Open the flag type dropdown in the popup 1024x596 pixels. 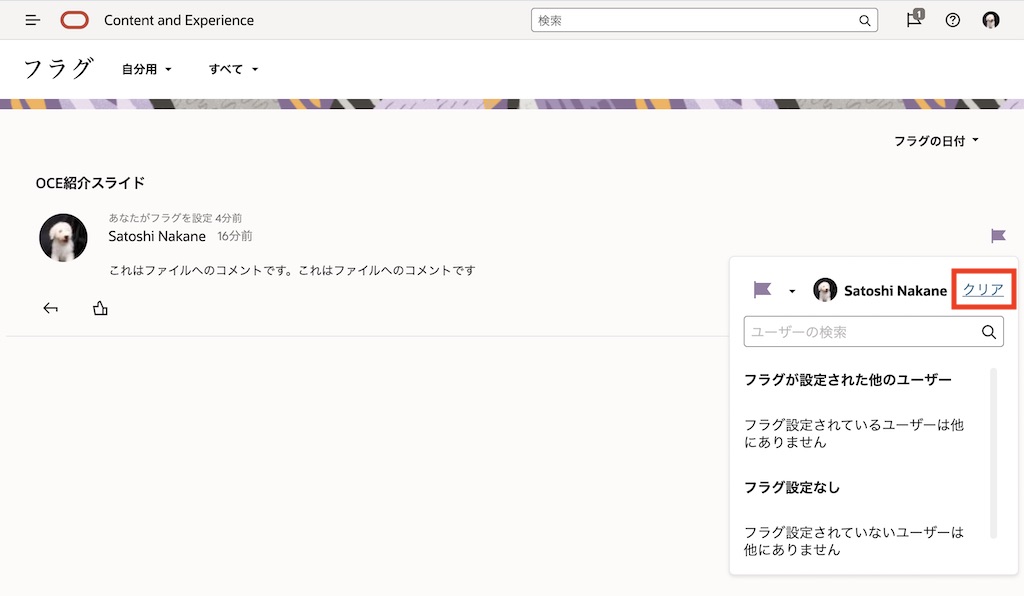[792, 290]
